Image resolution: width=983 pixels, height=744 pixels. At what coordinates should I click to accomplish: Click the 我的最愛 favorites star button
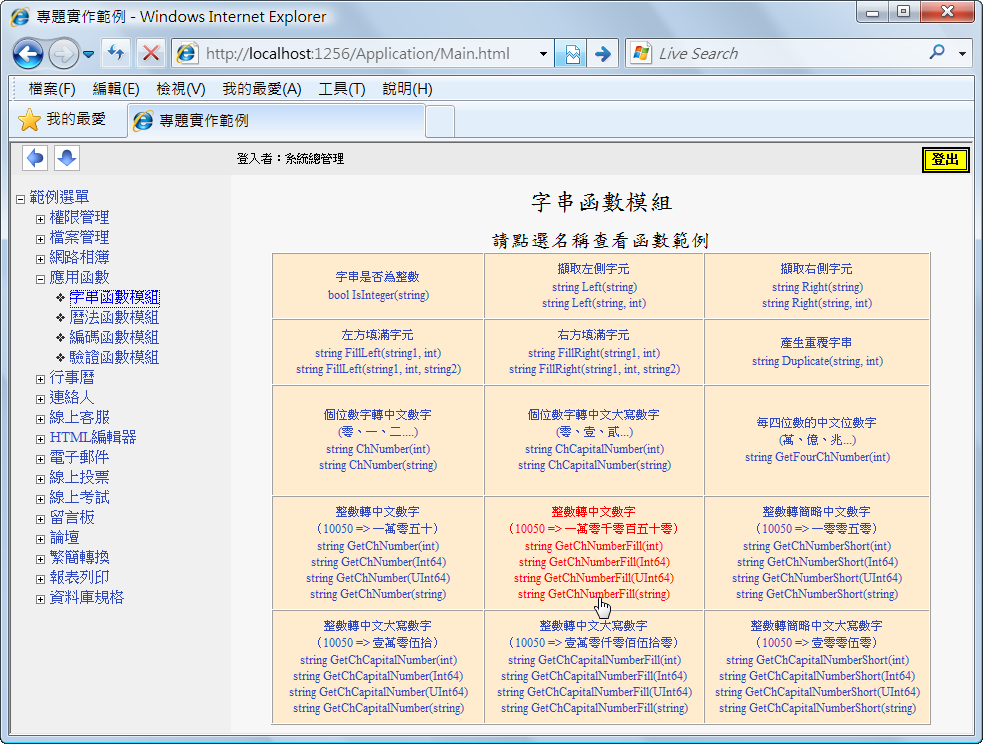[x=62, y=119]
